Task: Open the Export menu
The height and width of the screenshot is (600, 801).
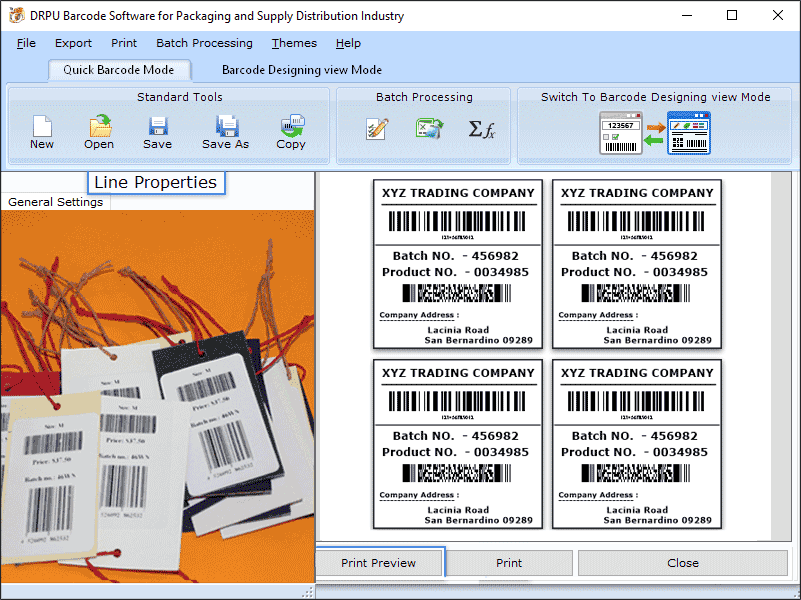Action: (73, 43)
